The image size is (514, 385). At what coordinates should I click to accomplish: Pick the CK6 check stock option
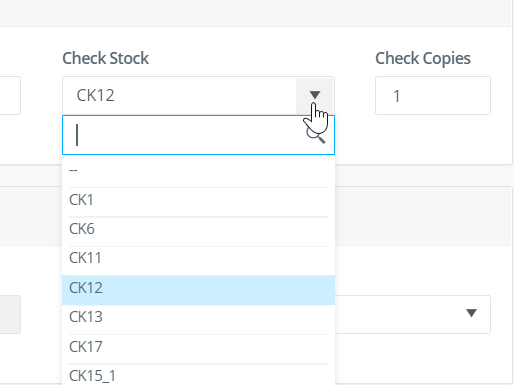click(x=198, y=229)
